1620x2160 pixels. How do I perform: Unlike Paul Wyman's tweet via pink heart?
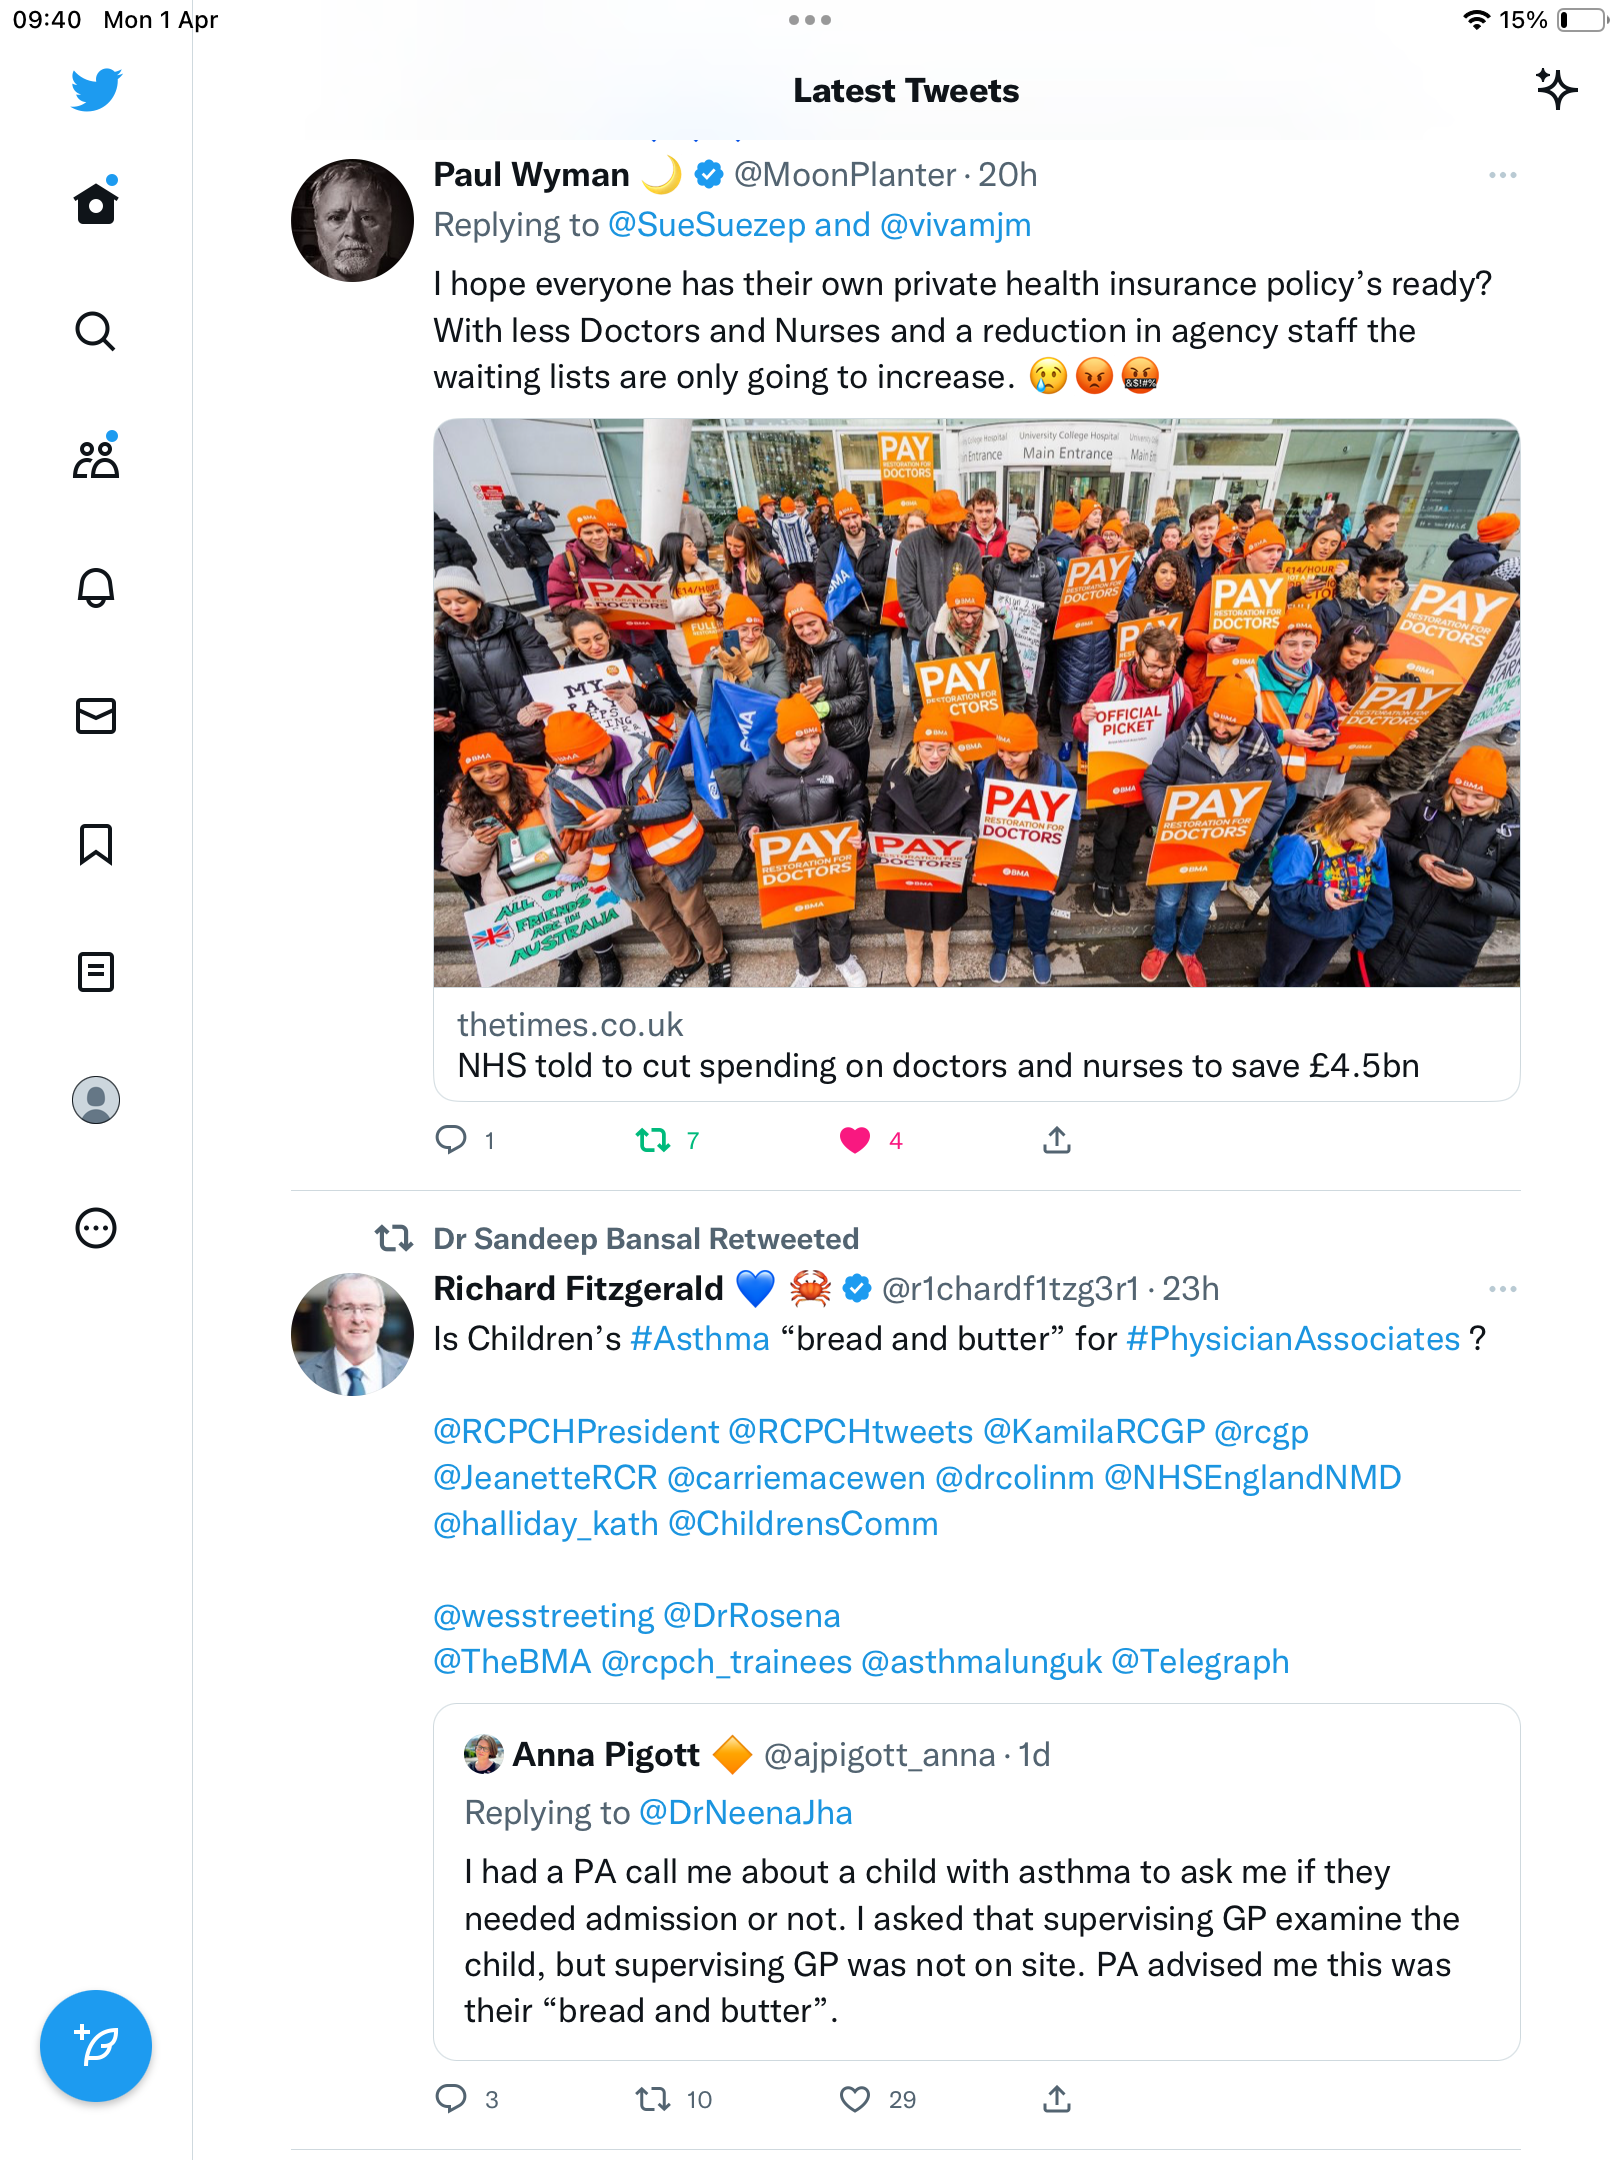(855, 1140)
